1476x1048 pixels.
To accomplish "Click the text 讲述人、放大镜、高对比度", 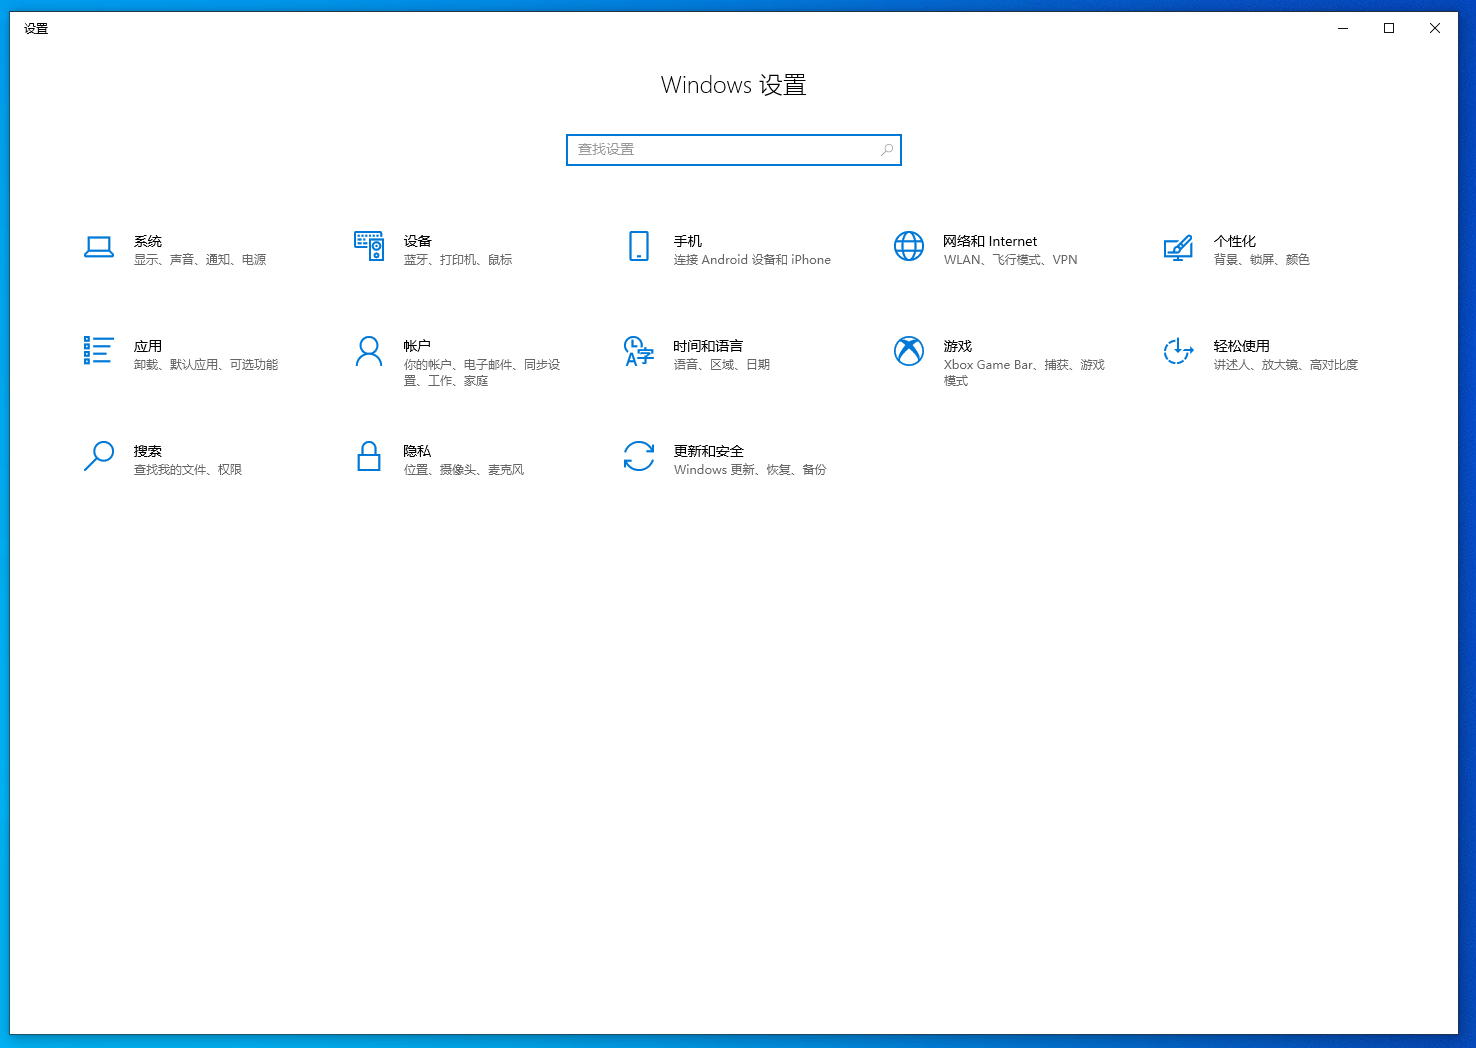I will click(x=1286, y=365).
